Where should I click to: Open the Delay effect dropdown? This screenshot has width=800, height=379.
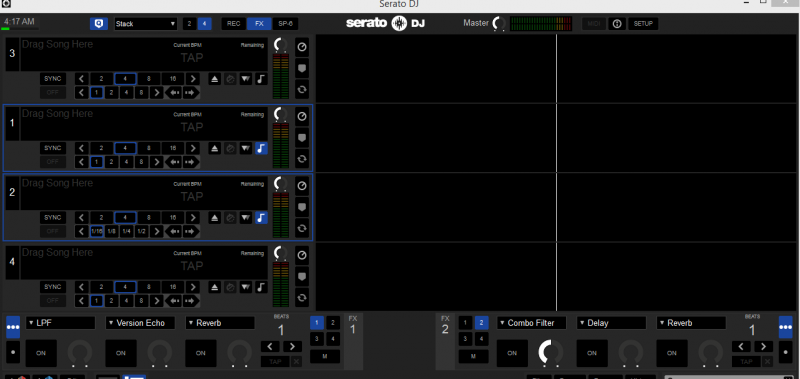click(x=611, y=323)
